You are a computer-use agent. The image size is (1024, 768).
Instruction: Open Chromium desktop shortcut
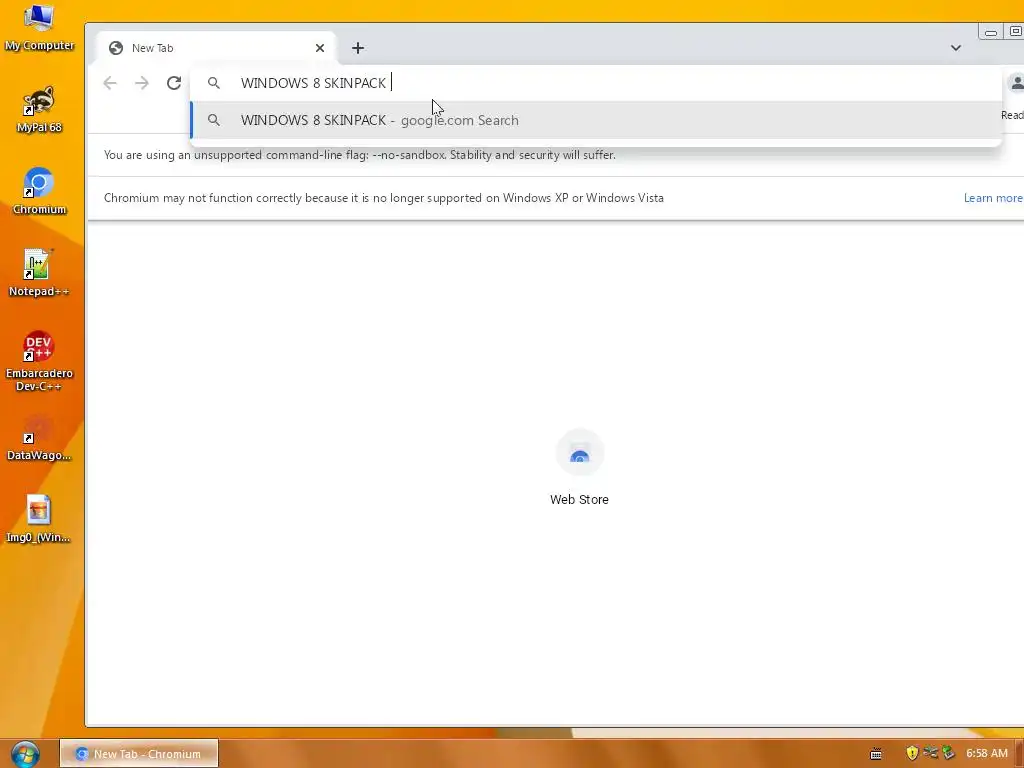pyautogui.click(x=39, y=191)
